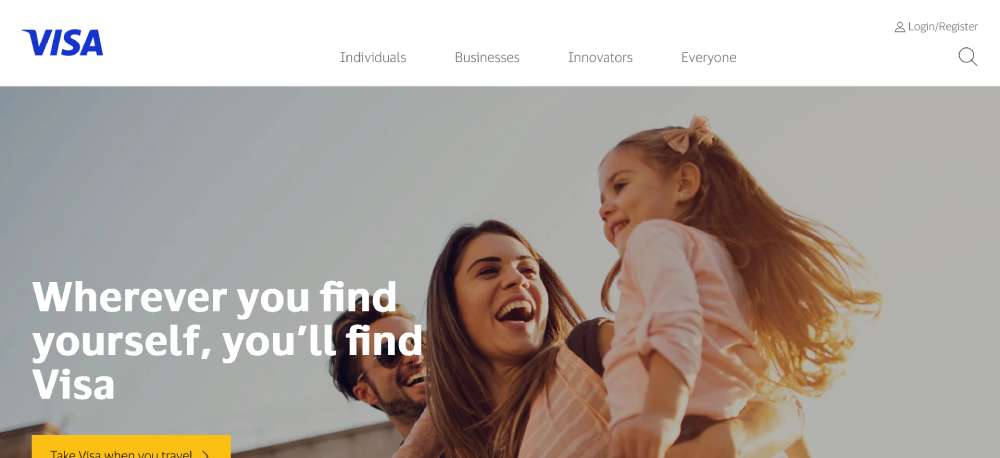Click the laughing woman's face in the banner

[502, 295]
